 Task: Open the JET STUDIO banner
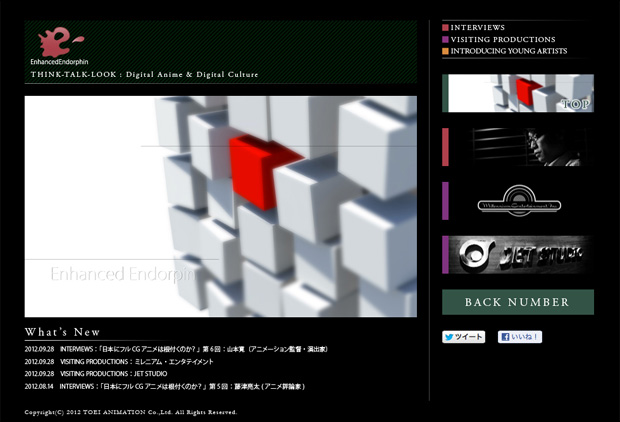click(x=520, y=255)
